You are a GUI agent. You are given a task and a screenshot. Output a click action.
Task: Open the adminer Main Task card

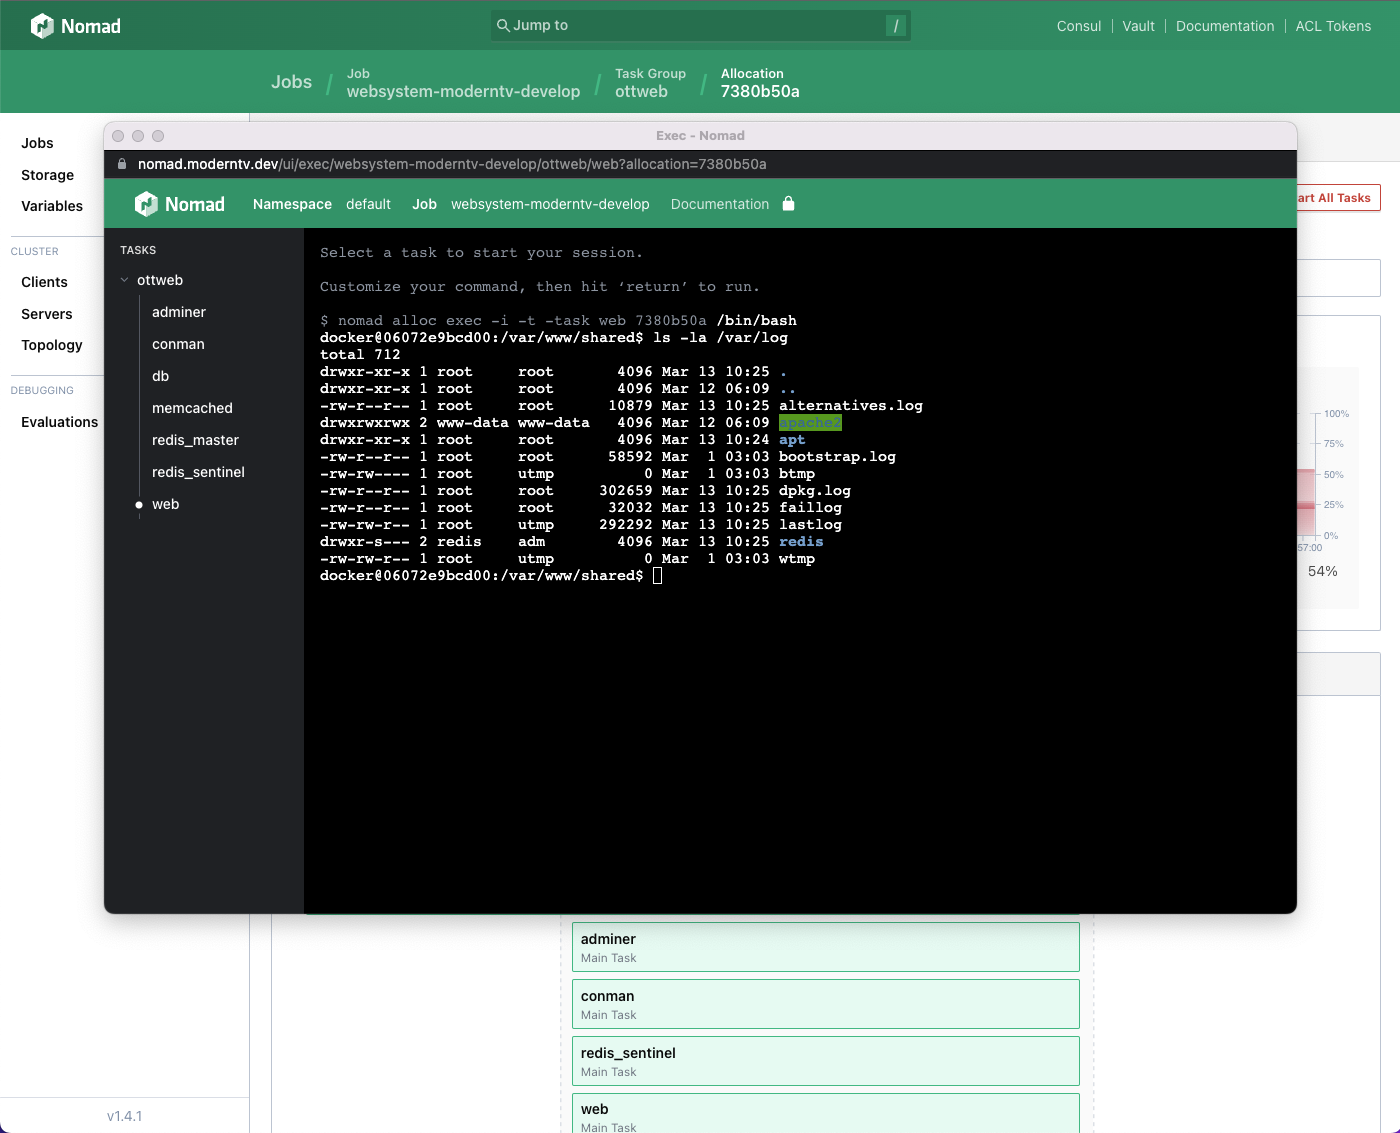tap(825, 947)
